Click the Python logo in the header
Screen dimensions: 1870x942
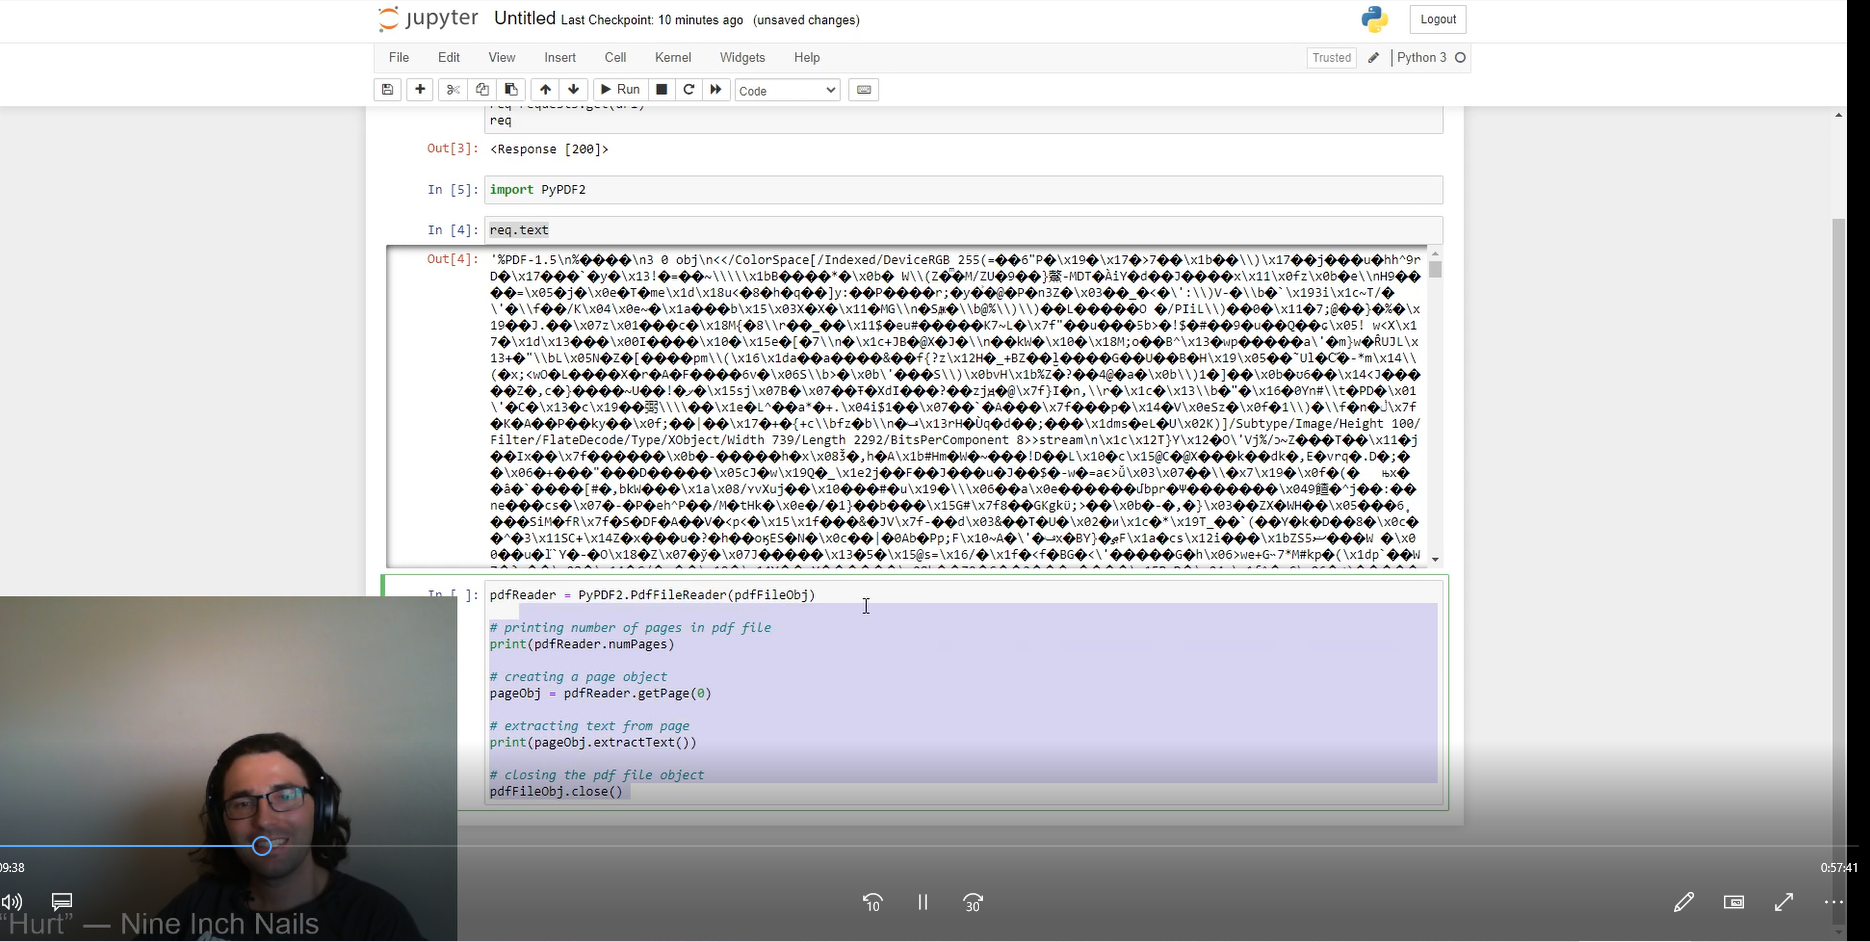pyautogui.click(x=1373, y=19)
